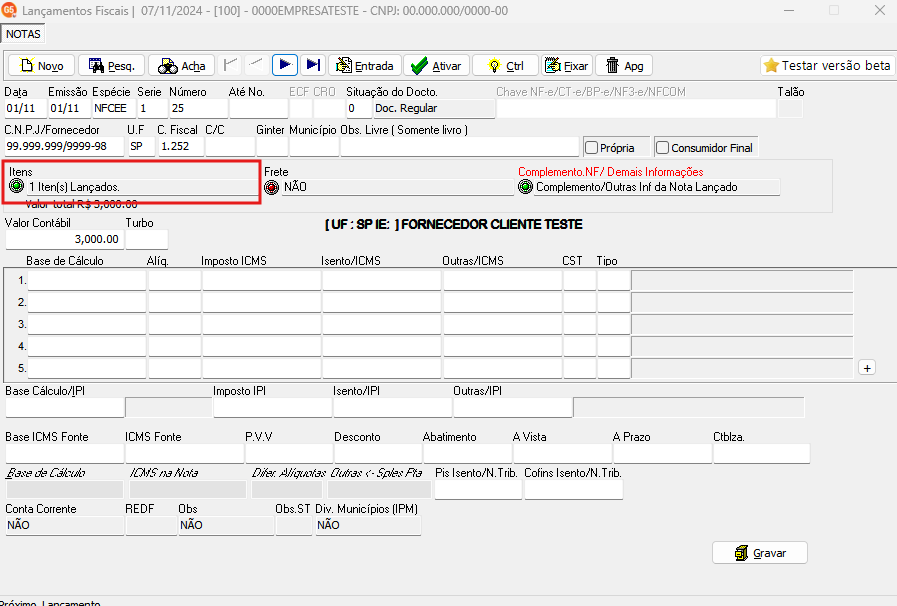Image resolution: width=897 pixels, height=606 pixels.
Task: Click the Emissão date field
Action: [x=69, y=108]
